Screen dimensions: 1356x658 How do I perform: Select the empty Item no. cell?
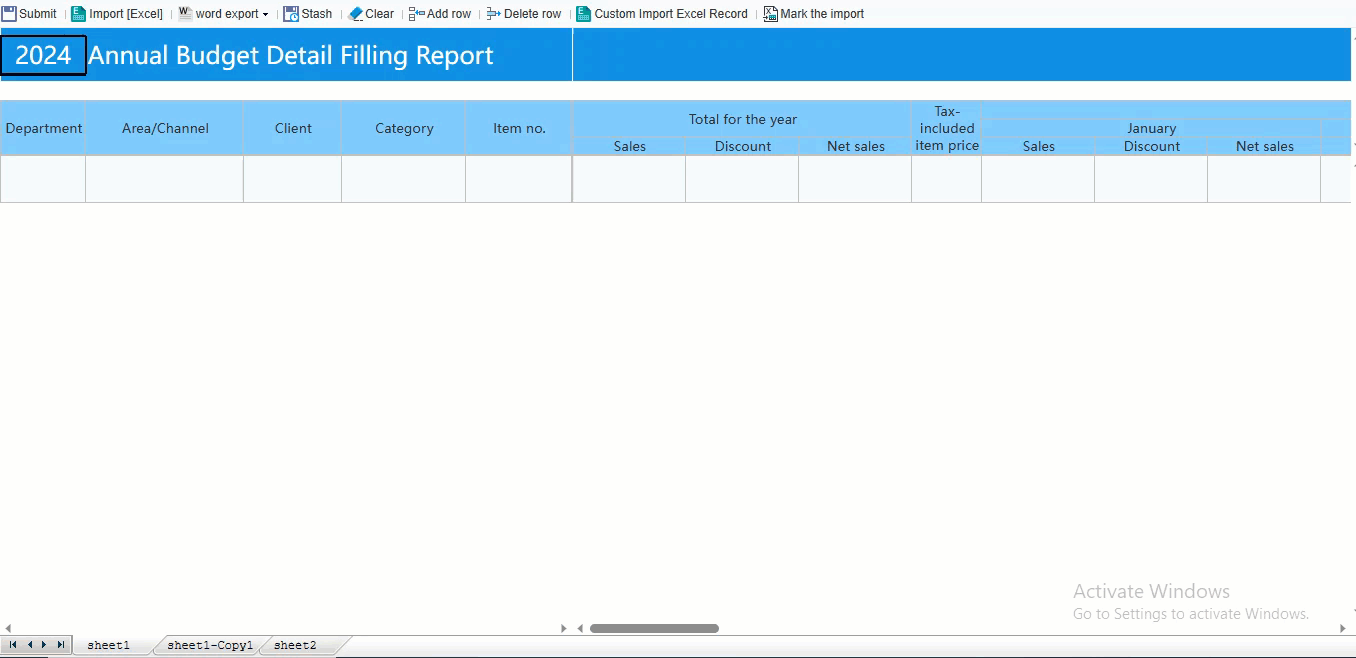tap(519, 179)
